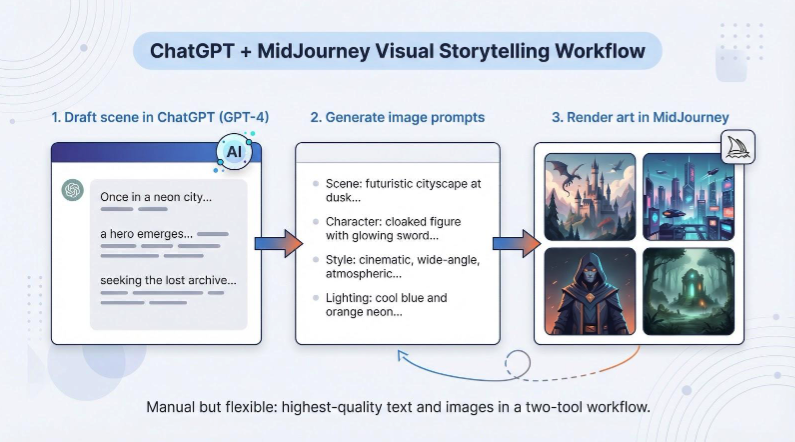Open the hooded cloaked figure image

[x=589, y=290]
